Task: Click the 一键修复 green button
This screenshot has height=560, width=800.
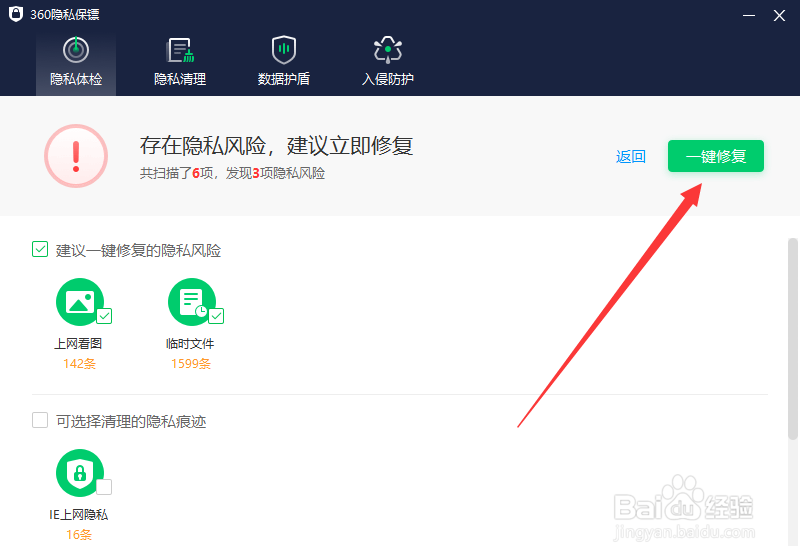Action: [716, 156]
